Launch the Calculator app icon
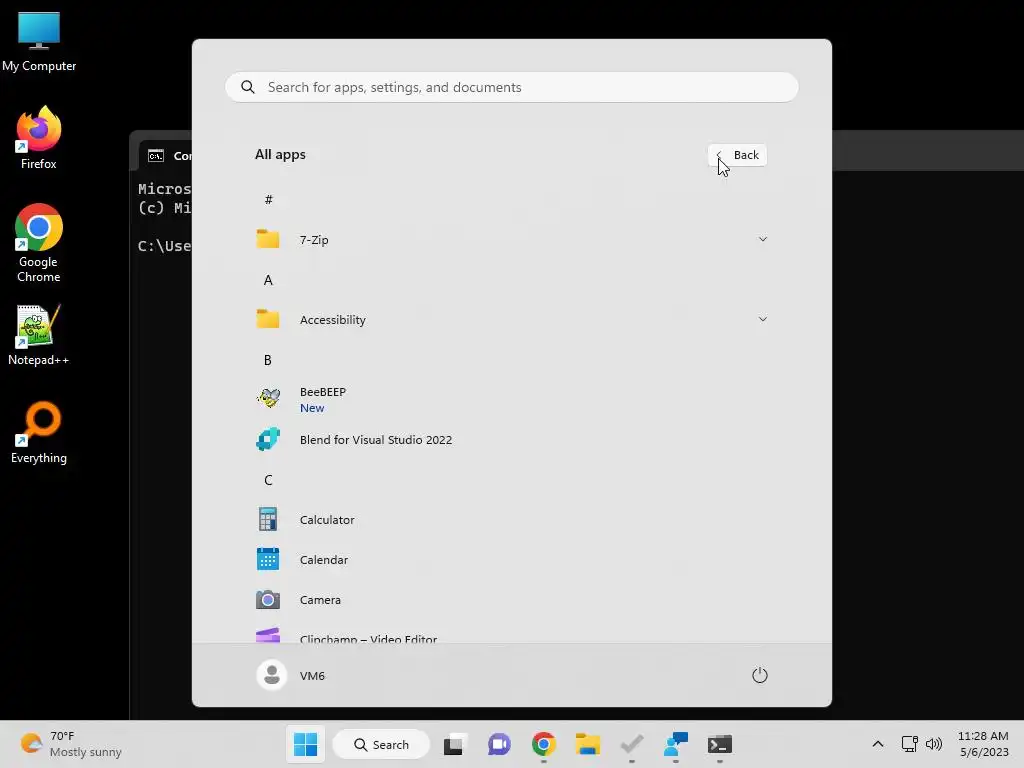Image resolution: width=1024 pixels, height=768 pixels. click(268, 520)
